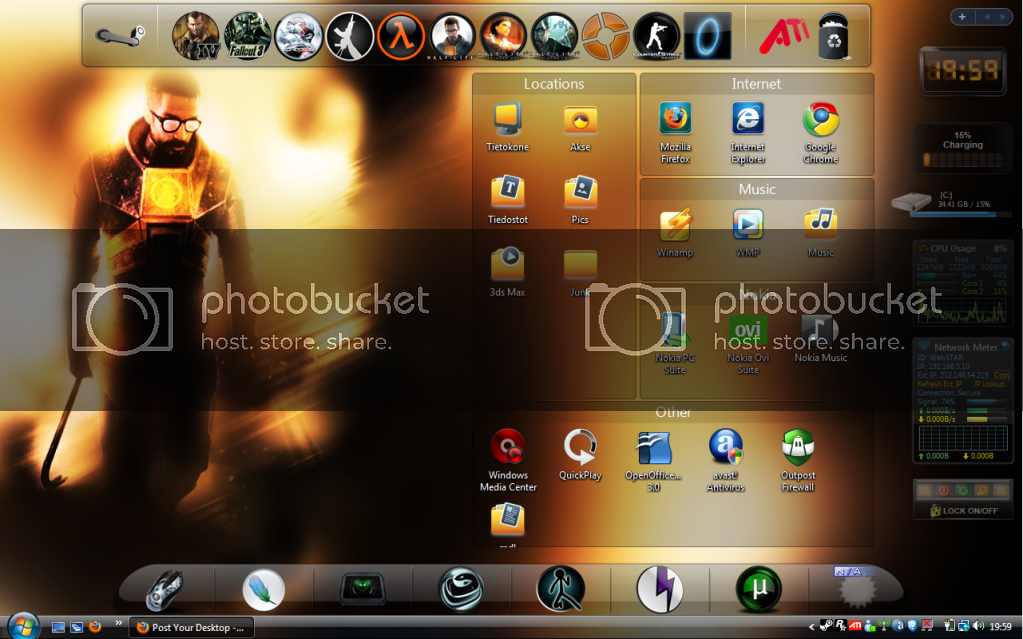Open the Music folder icon
The height and width of the screenshot is (639, 1023).
(821, 233)
